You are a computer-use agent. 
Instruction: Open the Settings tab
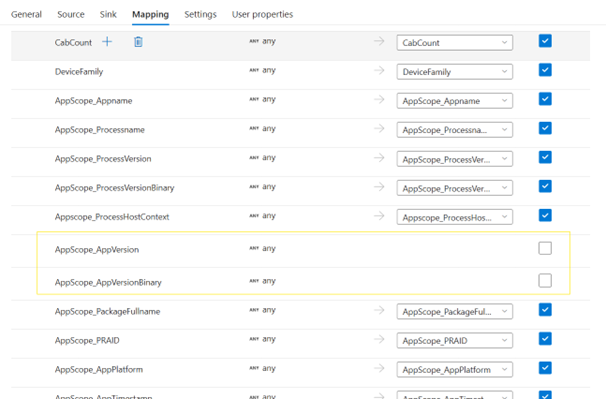200,14
